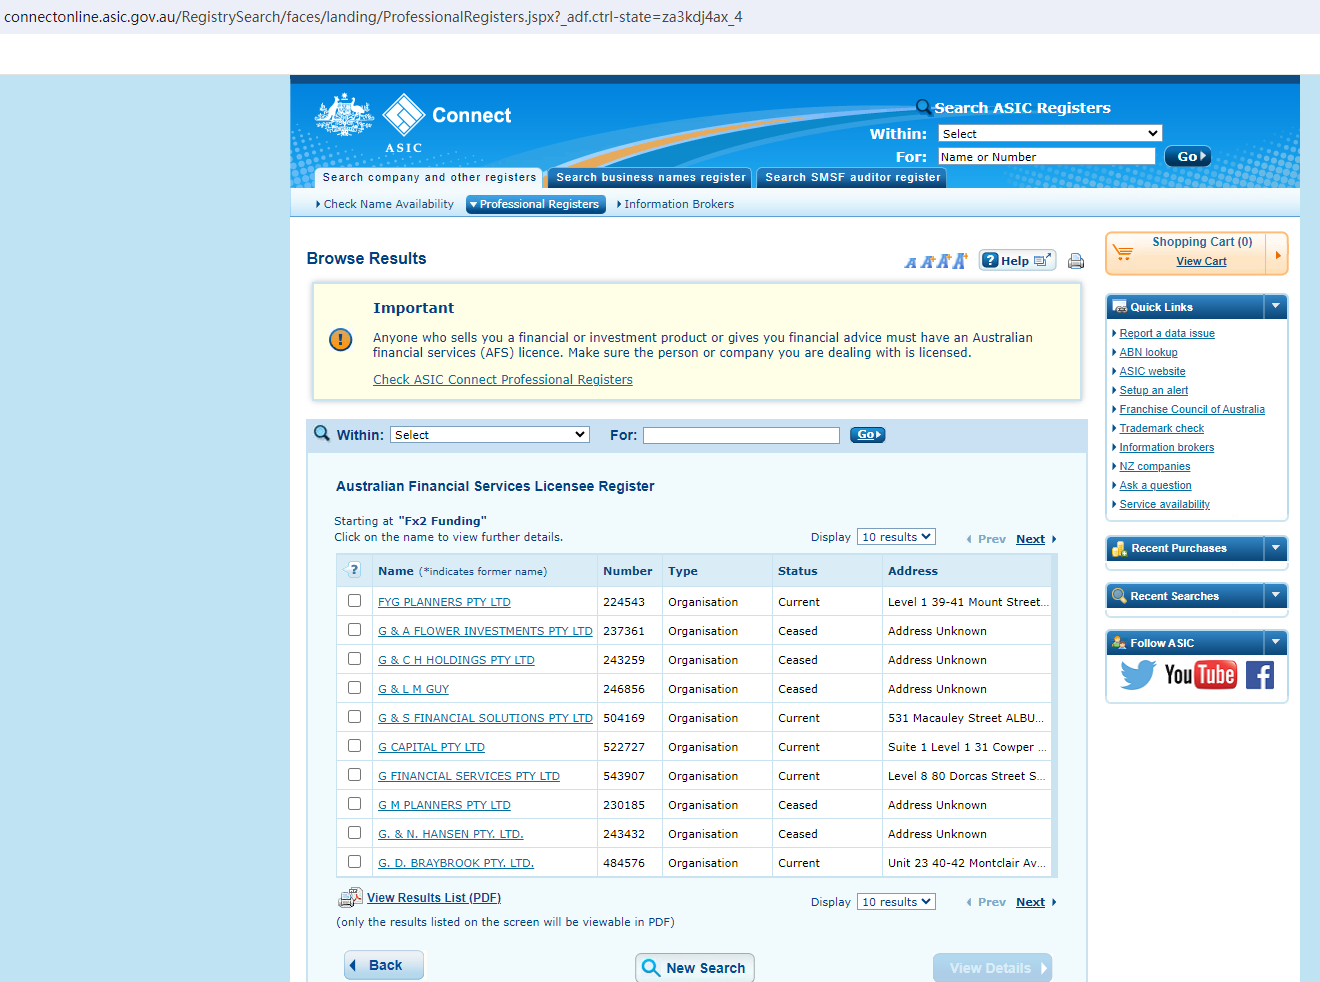The width and height of the screenshot is (1320, 982).
Task: Expand the Recent Searches panel
Action: [1275, 596]
